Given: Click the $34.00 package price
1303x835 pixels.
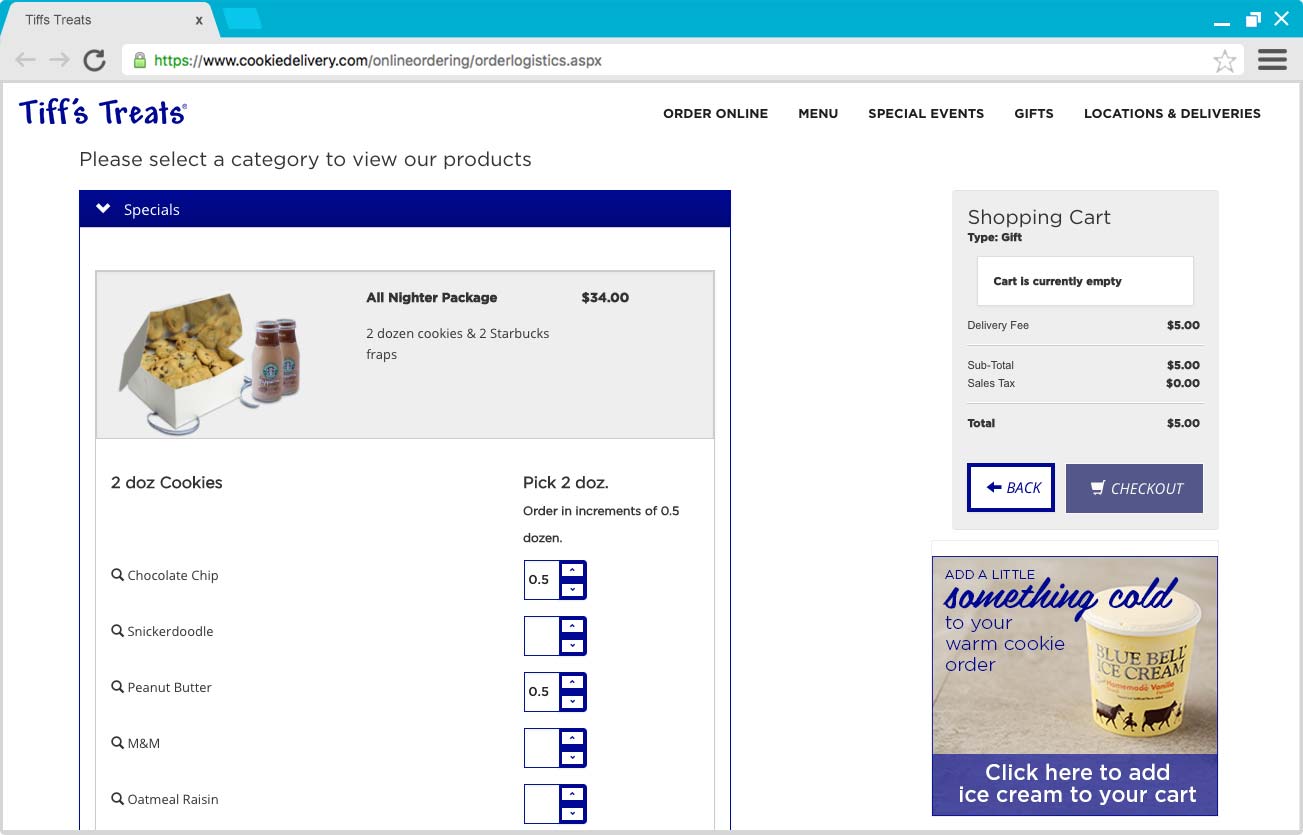Looking at the screenshot, I should (x=605, y=297).
